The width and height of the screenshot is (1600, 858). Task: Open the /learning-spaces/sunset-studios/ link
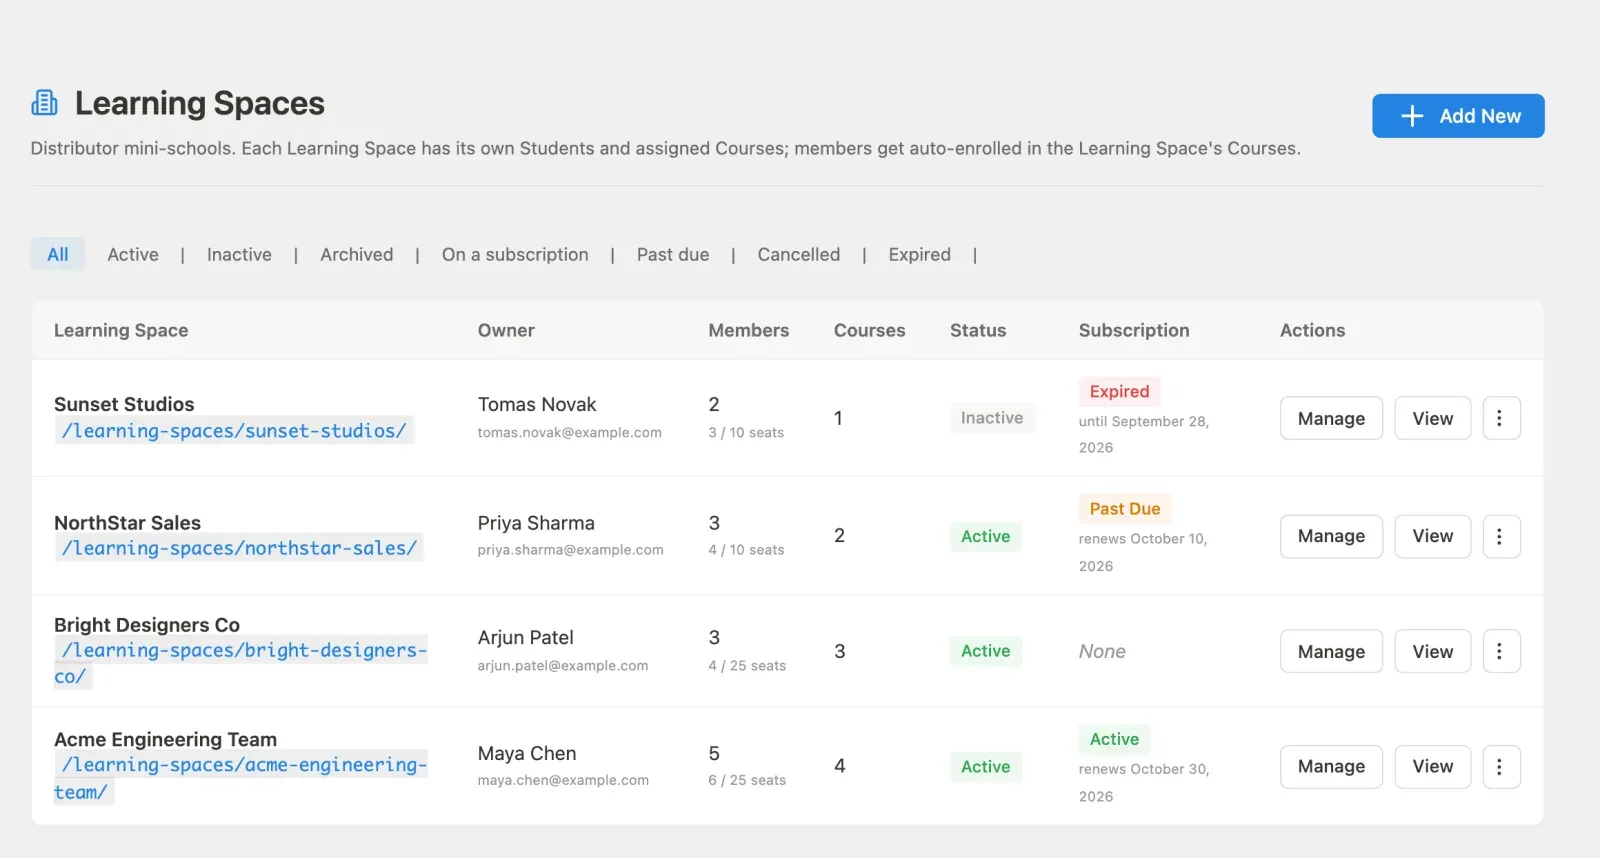coord(234,431)
